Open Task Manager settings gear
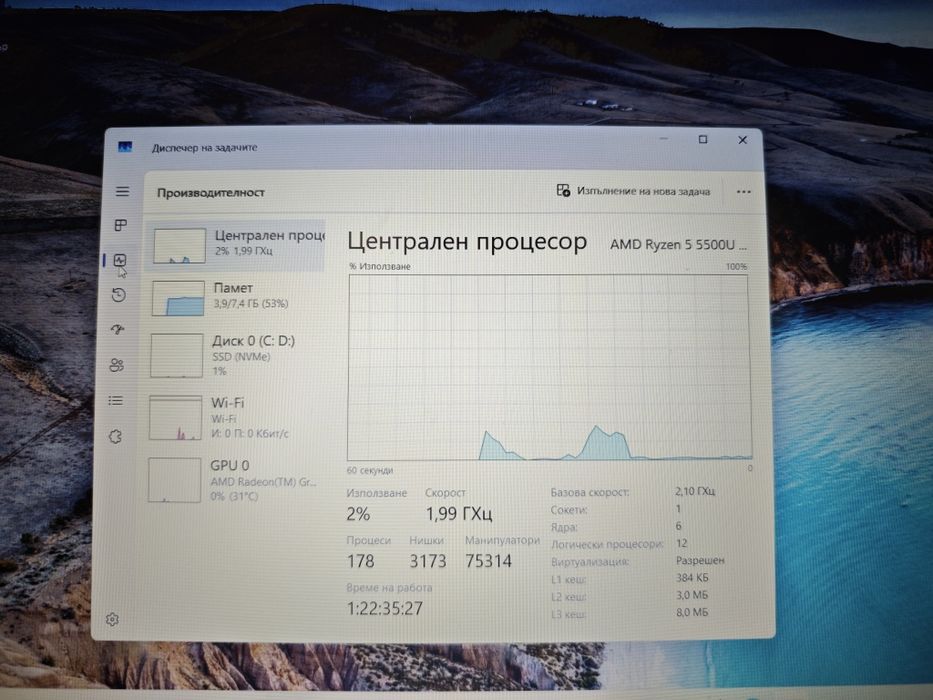 112,620
